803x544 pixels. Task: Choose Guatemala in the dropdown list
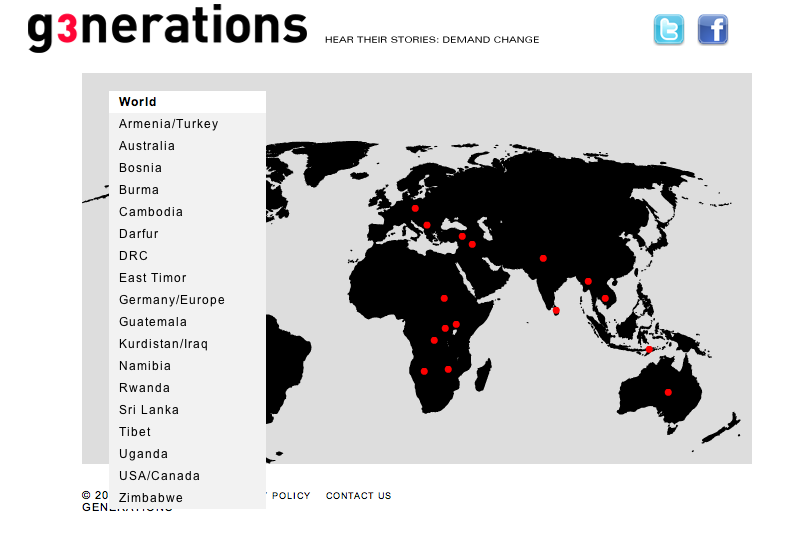click(x=153, y=322)
